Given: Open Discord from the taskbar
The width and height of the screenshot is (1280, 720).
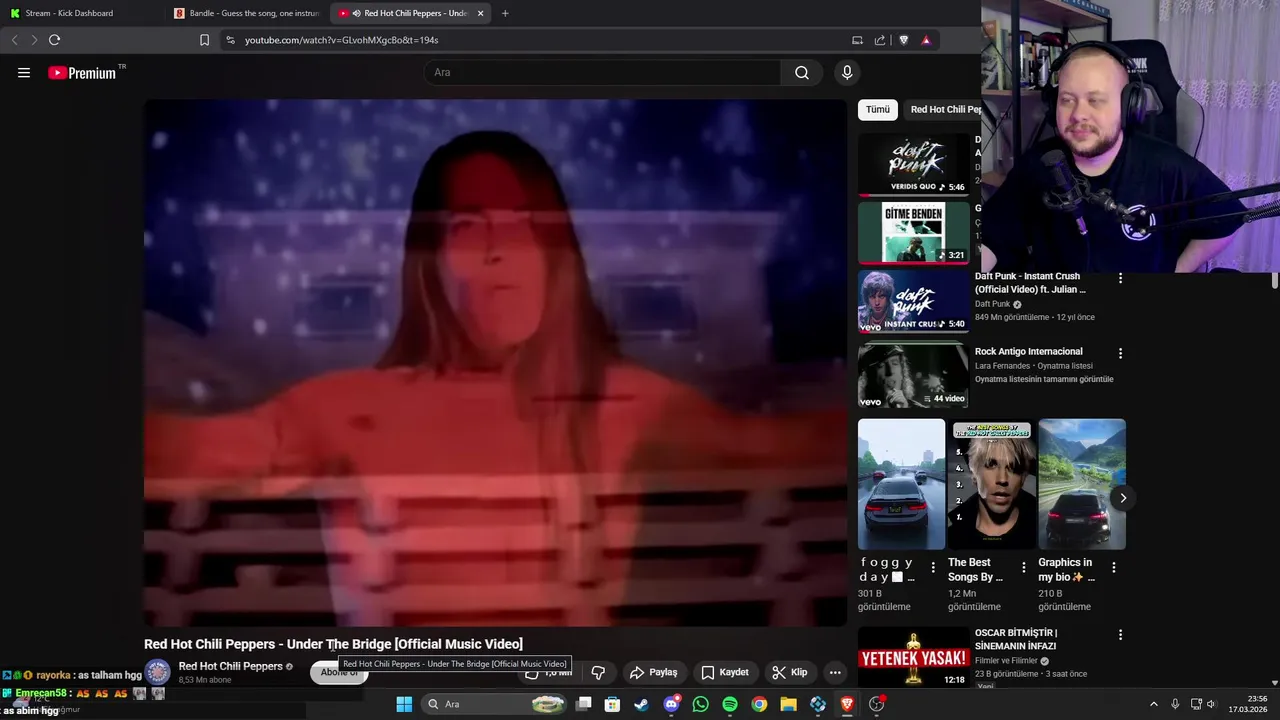Looking at the screenshot, I should click(x=671, y=704).
